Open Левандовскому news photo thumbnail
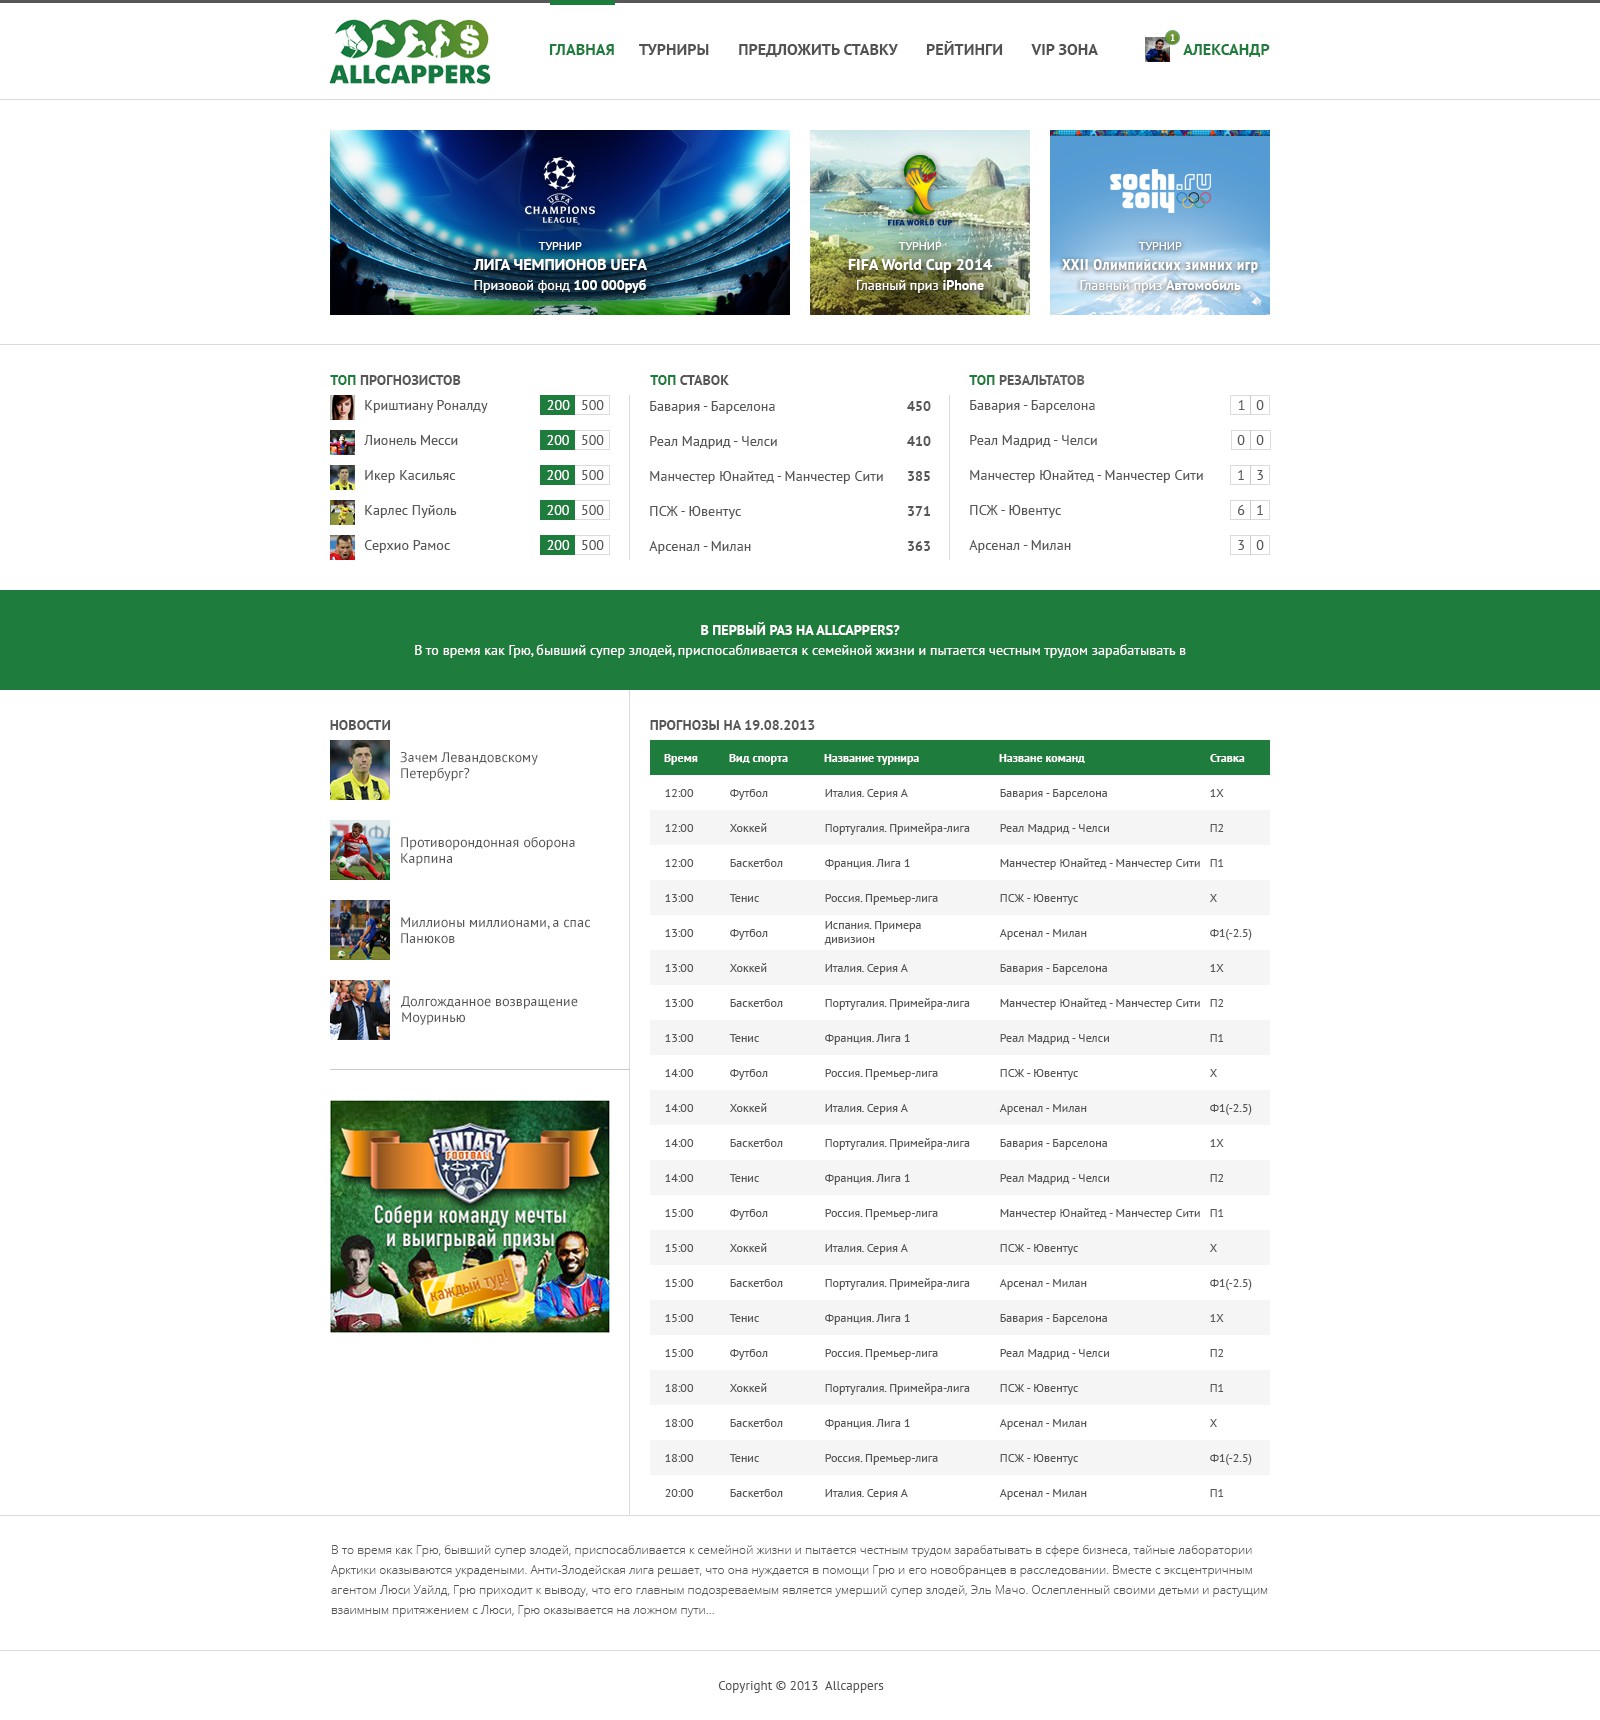The image size is (1600, 1720). tap(360, 770)
